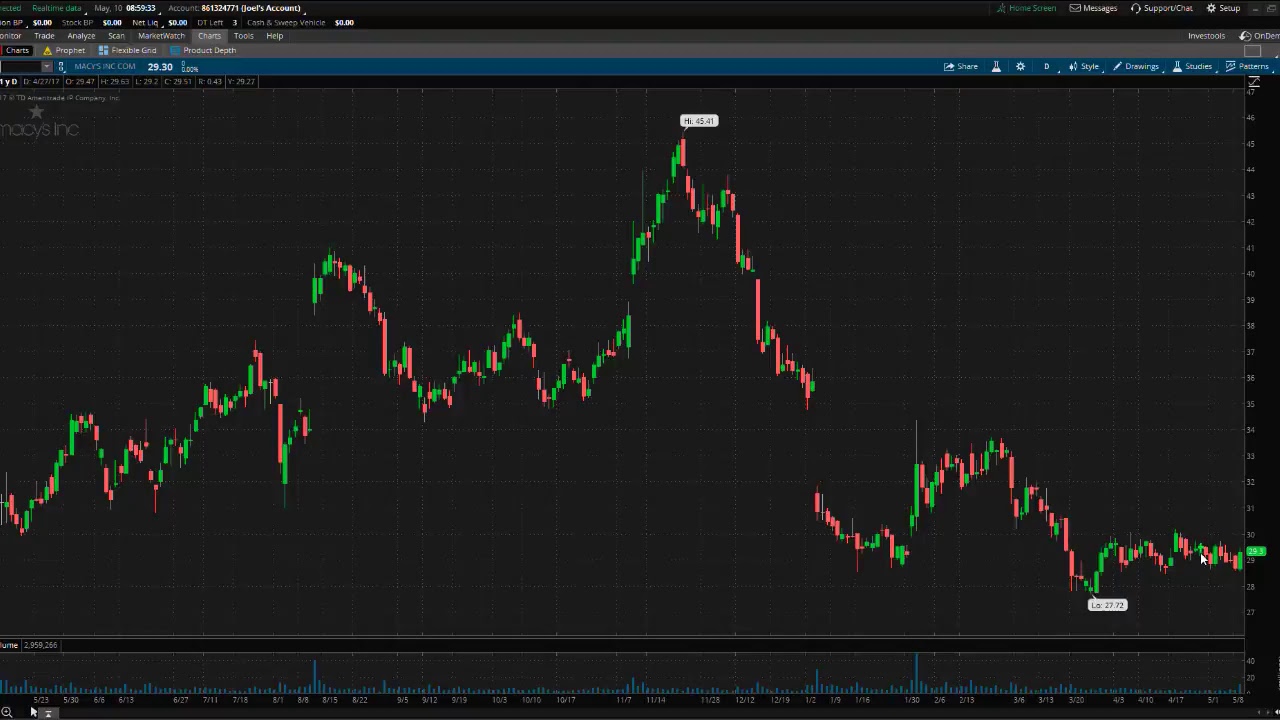Click the Volume 2,959,266 label
Viewport: 1280px width, 720px height.
[x=29, y=645]
